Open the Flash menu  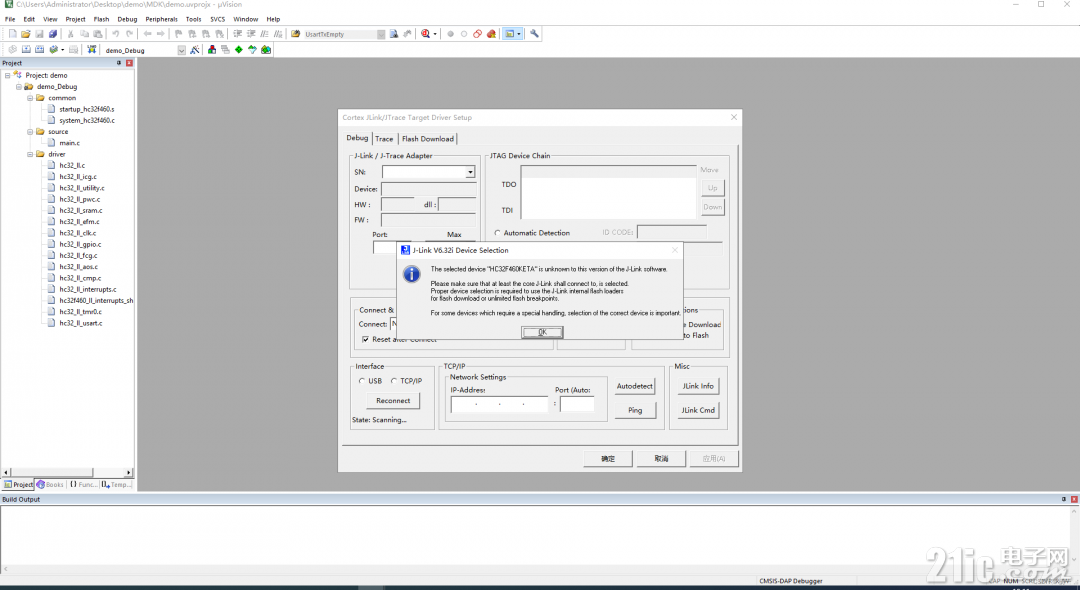pos(101,19)
